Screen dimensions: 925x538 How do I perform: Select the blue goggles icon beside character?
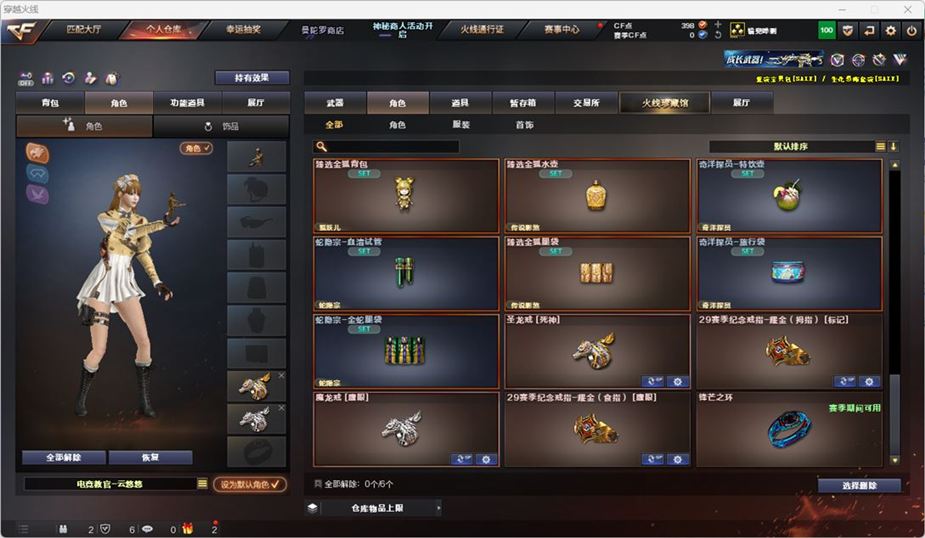(37, 174)
